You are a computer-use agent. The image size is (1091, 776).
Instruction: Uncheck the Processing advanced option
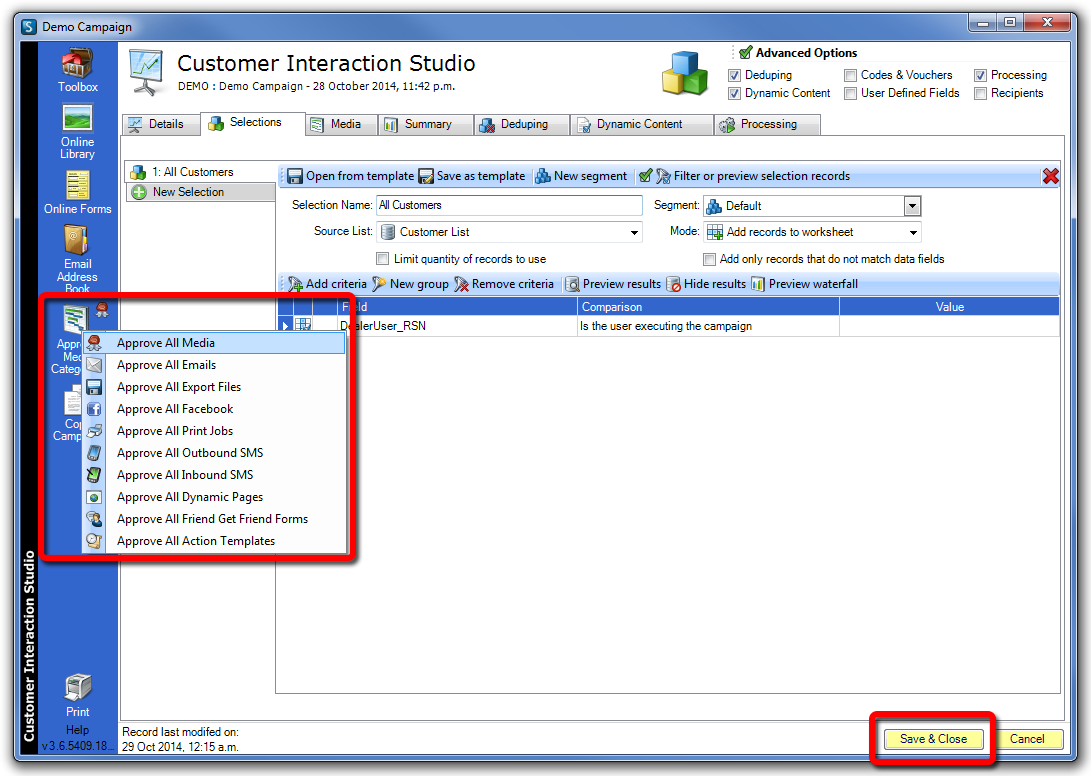[x=980, y=75]
